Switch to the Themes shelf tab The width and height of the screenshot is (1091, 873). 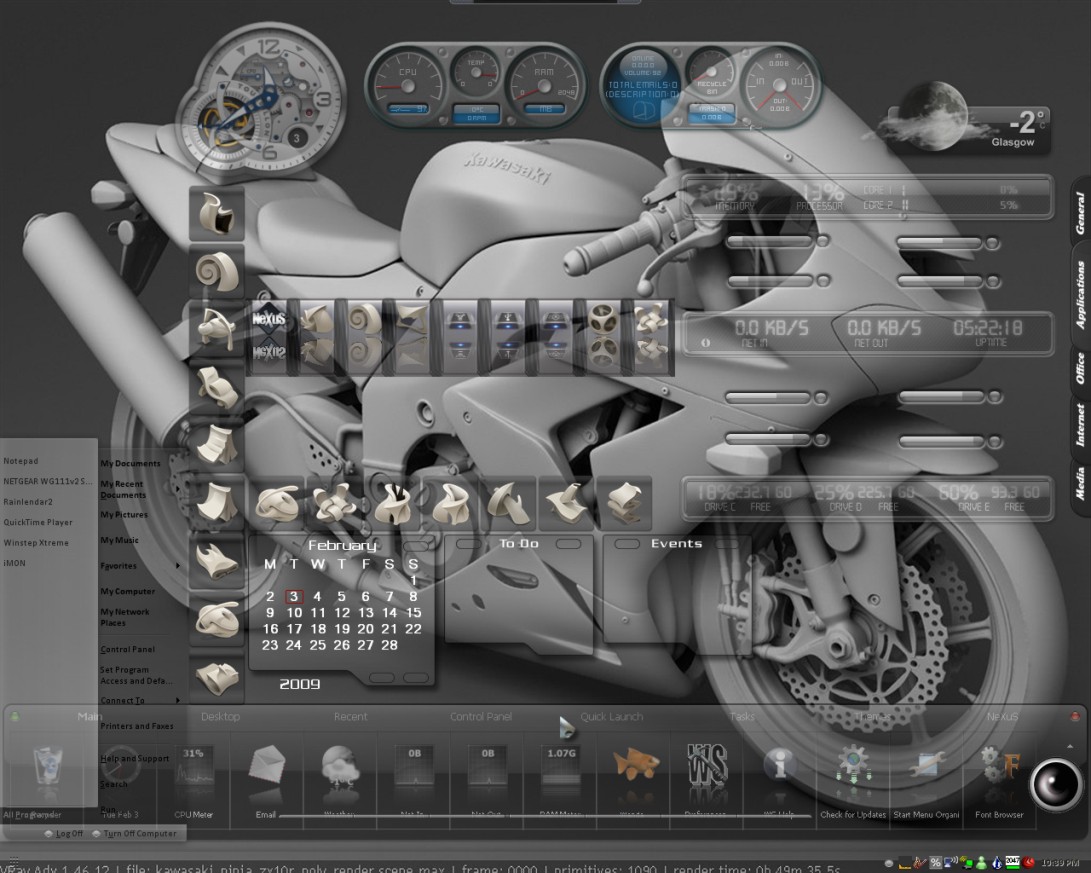click(873, 716)
